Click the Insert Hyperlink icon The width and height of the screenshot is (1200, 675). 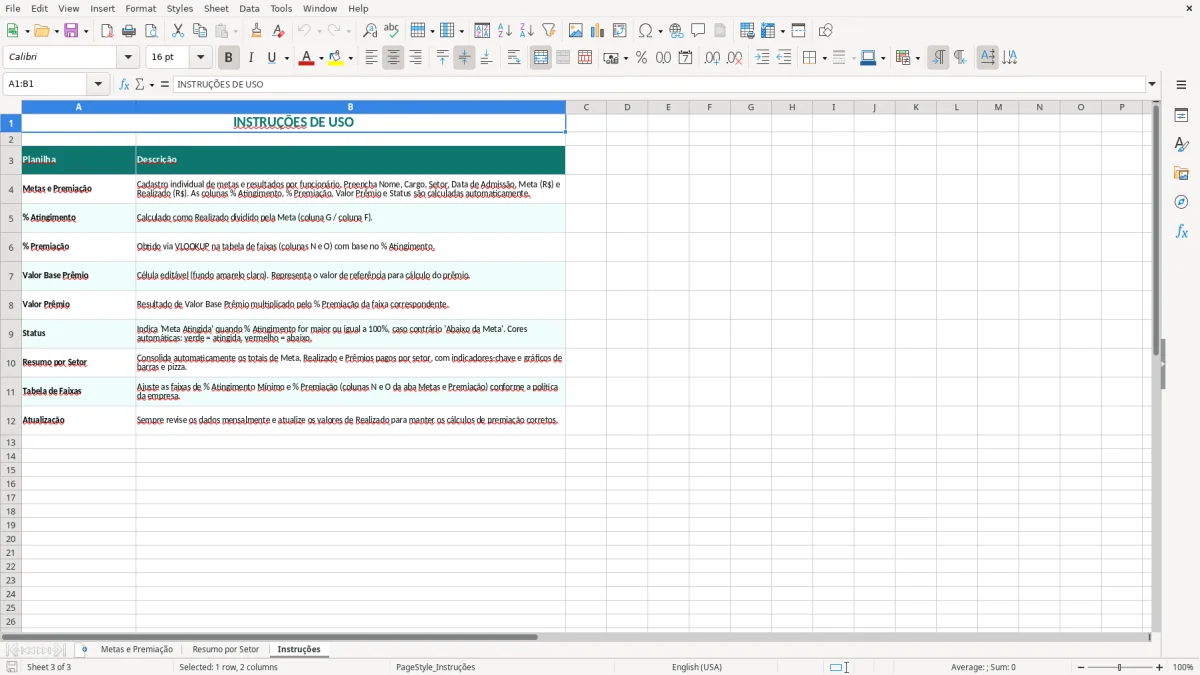(676, 31)
